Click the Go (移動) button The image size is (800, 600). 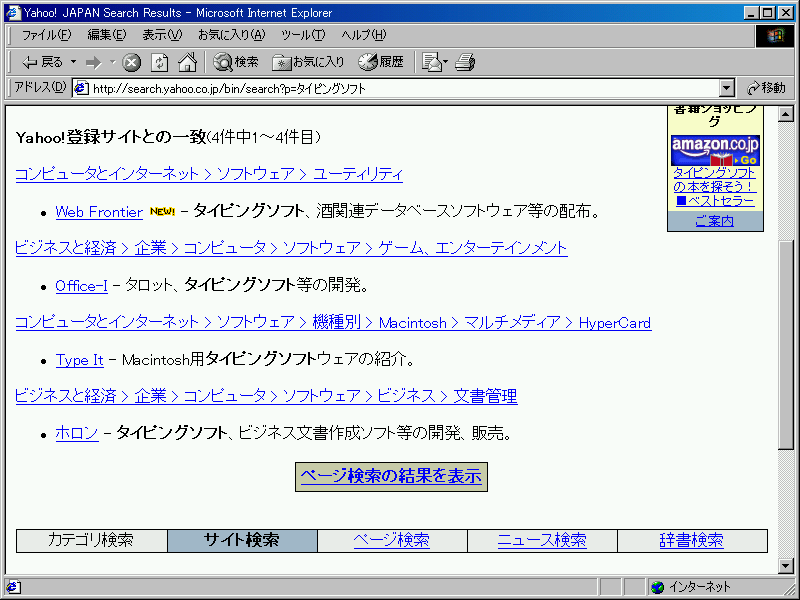pos(767,88)
